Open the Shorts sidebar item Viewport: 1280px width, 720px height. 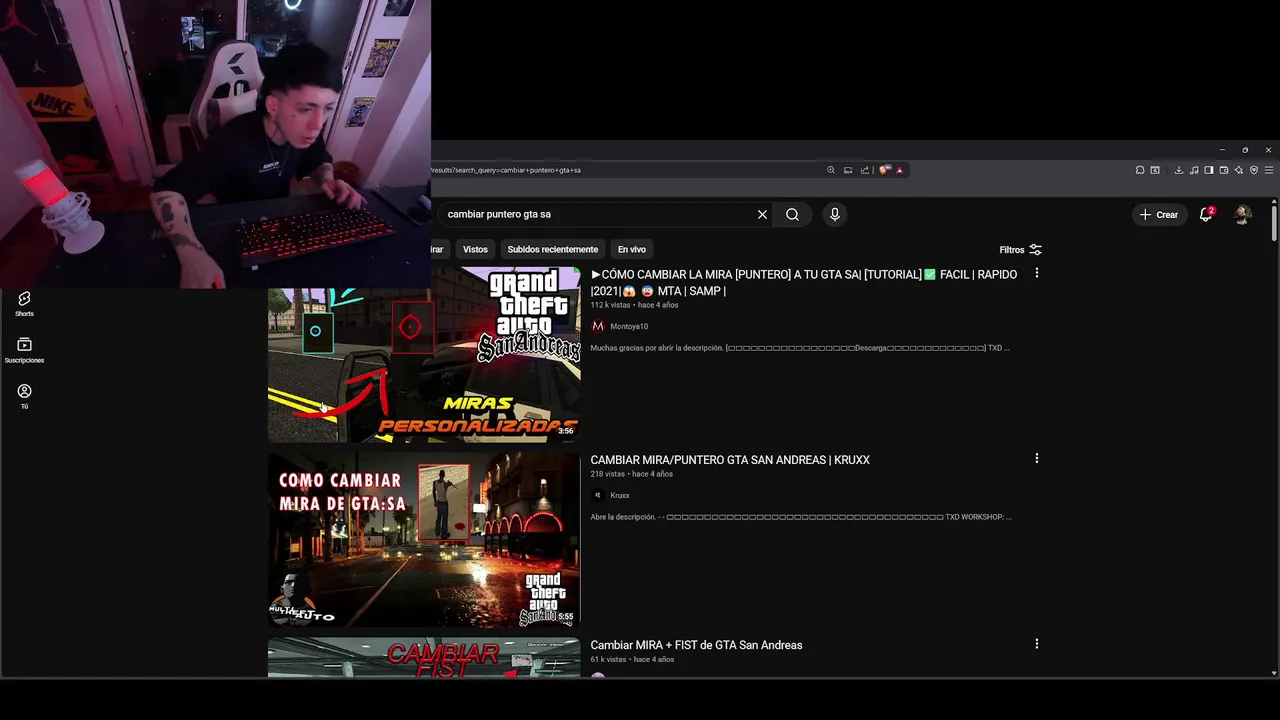coord(24,303)
